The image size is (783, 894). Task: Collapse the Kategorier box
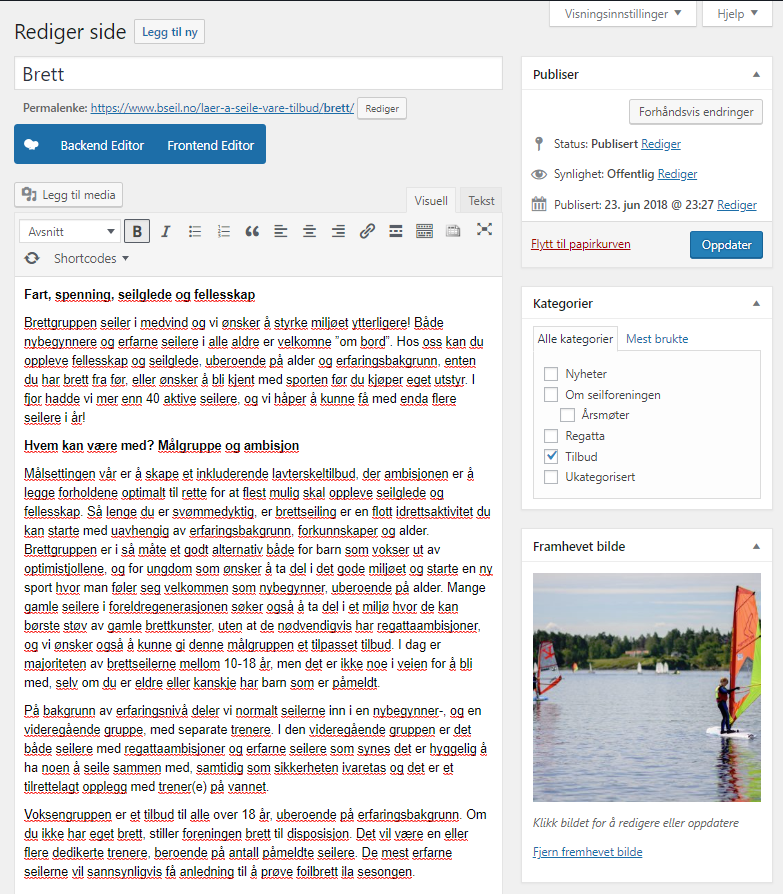click(x=756, y=304)
